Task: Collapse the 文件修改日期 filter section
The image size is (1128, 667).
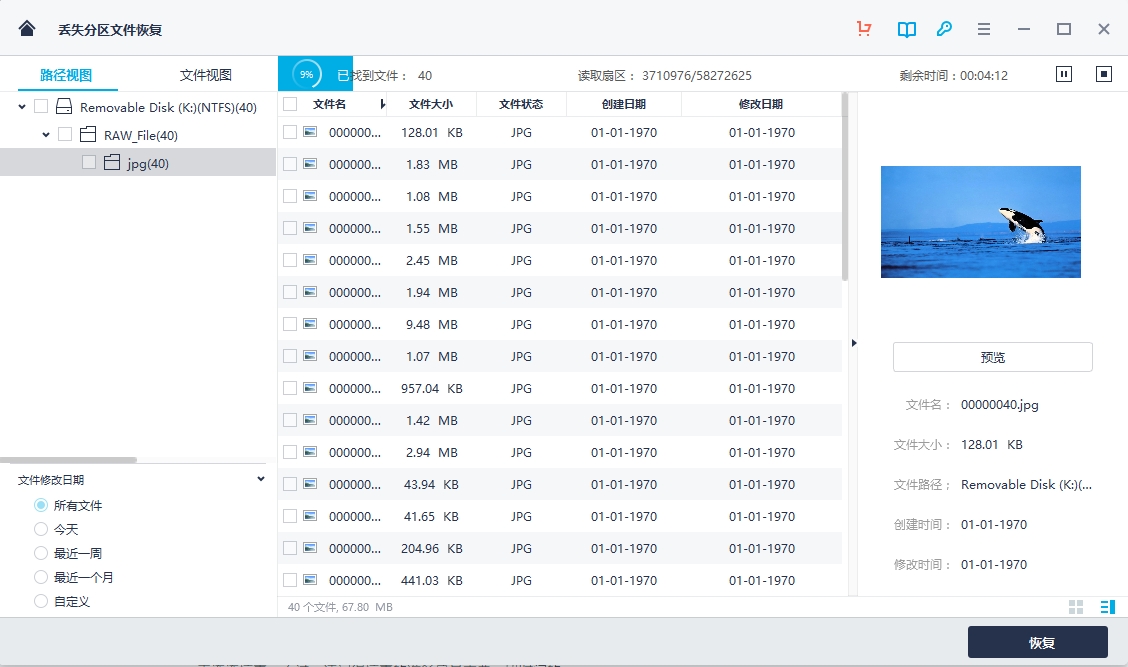Action: click(x=261, y=479)
